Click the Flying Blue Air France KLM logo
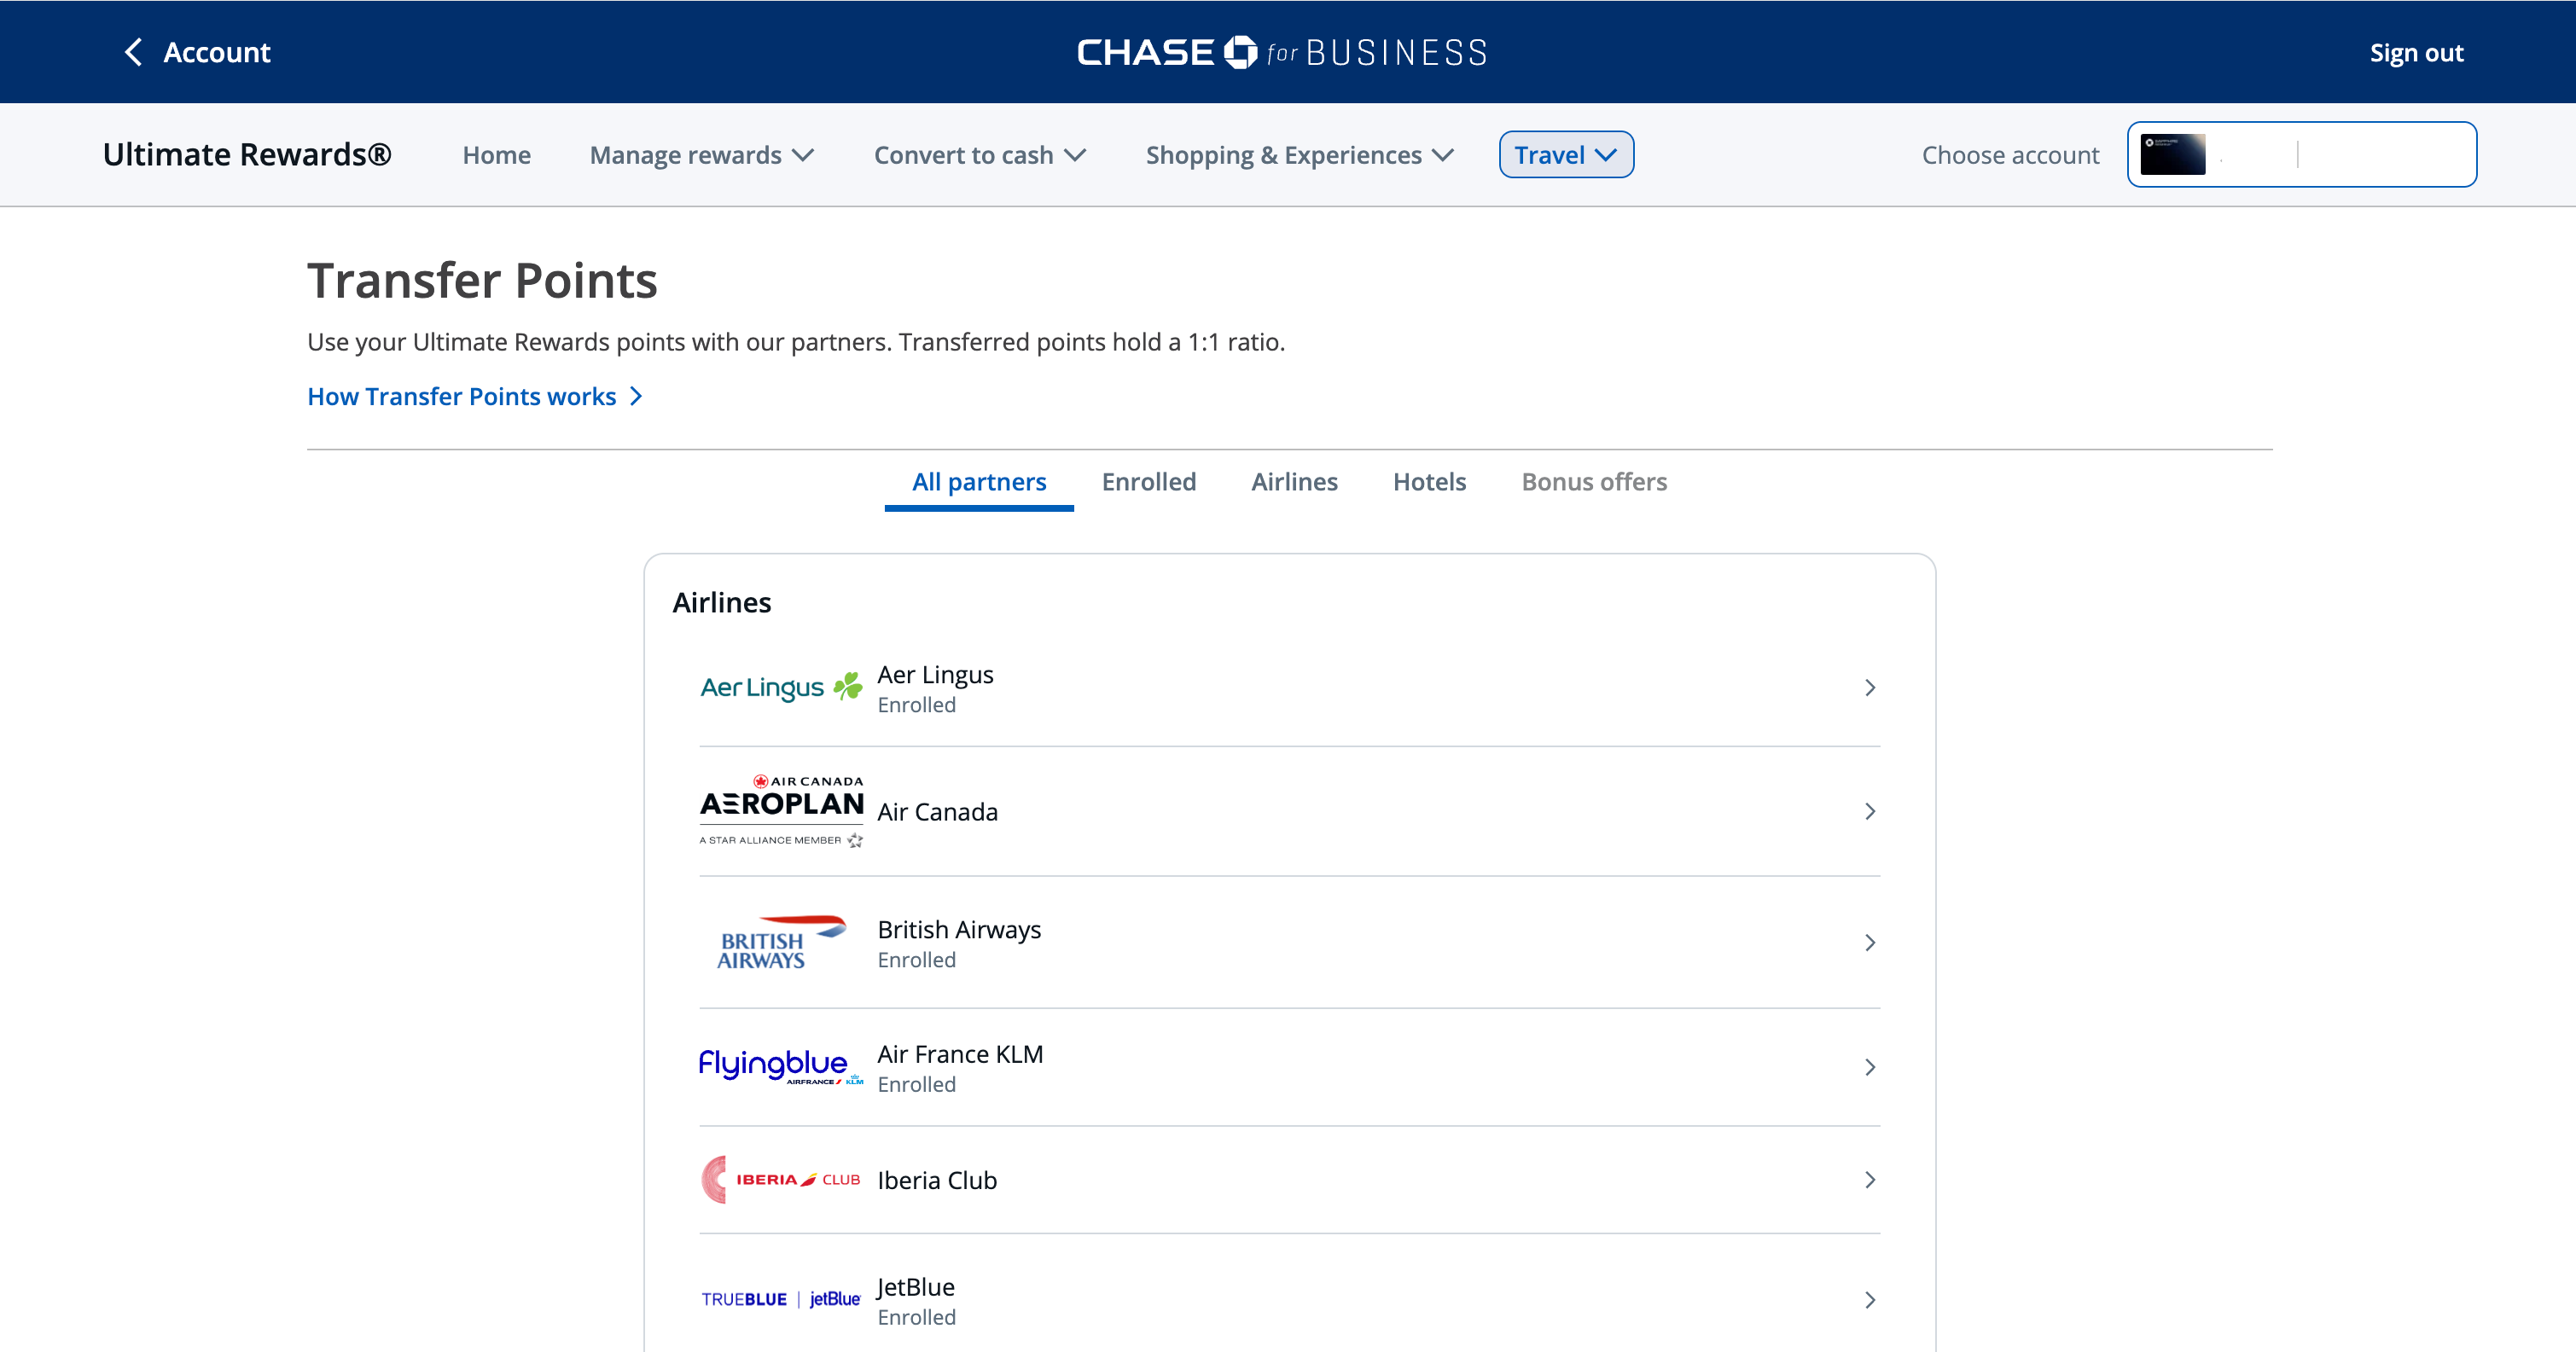Image resolution: width=2576 pixels, height=1352 pixels. [780, 1065]
